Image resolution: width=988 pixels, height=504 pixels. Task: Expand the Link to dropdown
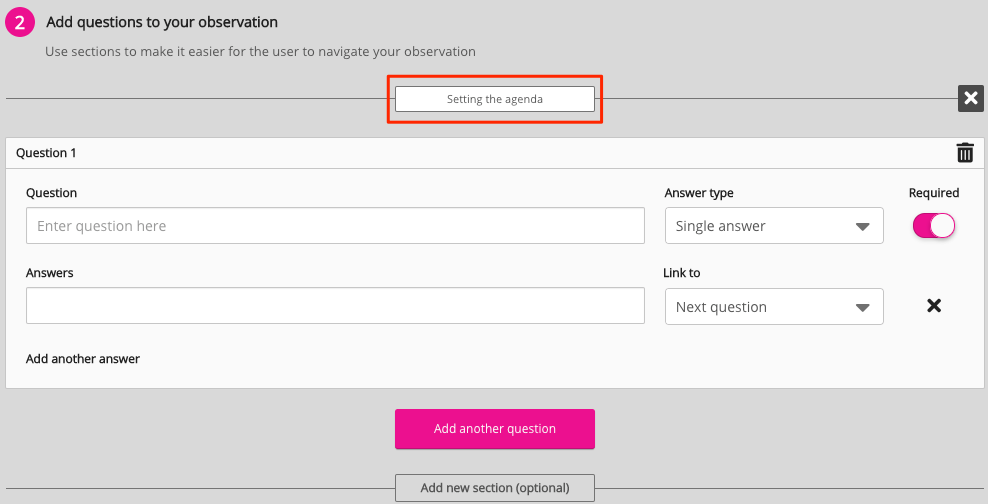click(x=773, y=307)
